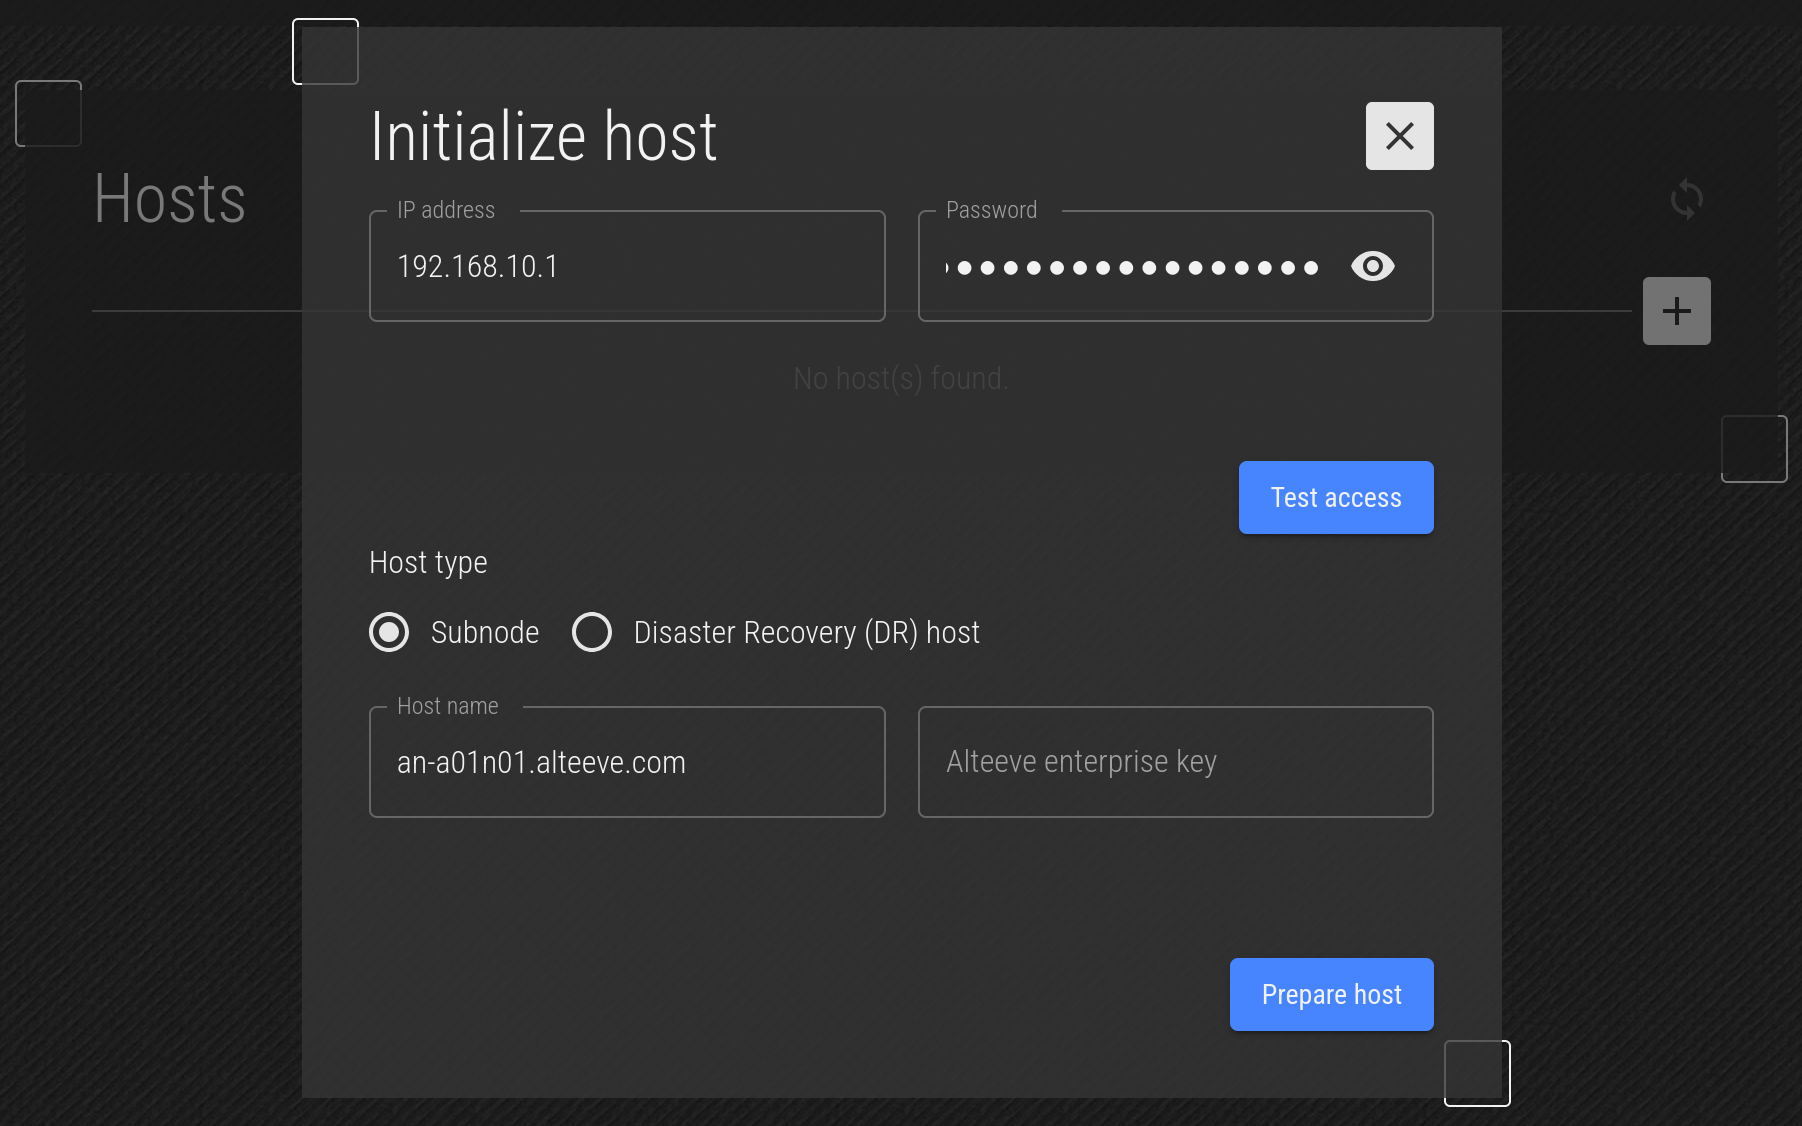
Task: Click the 'No host(s) found.' message
Action: (x=900, y=378)
